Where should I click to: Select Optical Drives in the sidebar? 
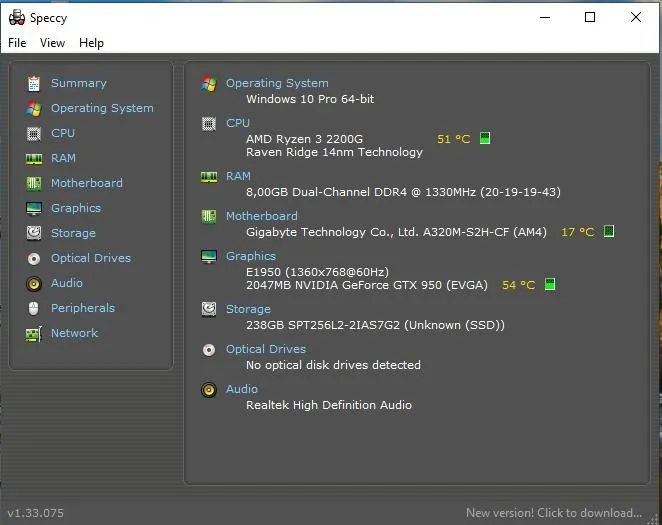point(91,258)
